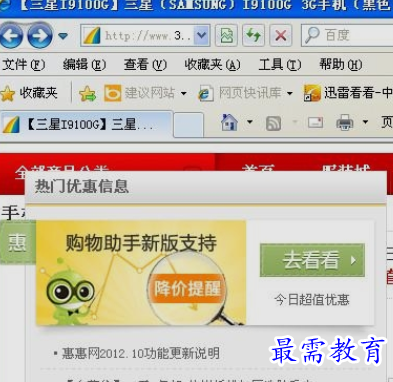Open the 查看(V) menu

coord(145,64)
